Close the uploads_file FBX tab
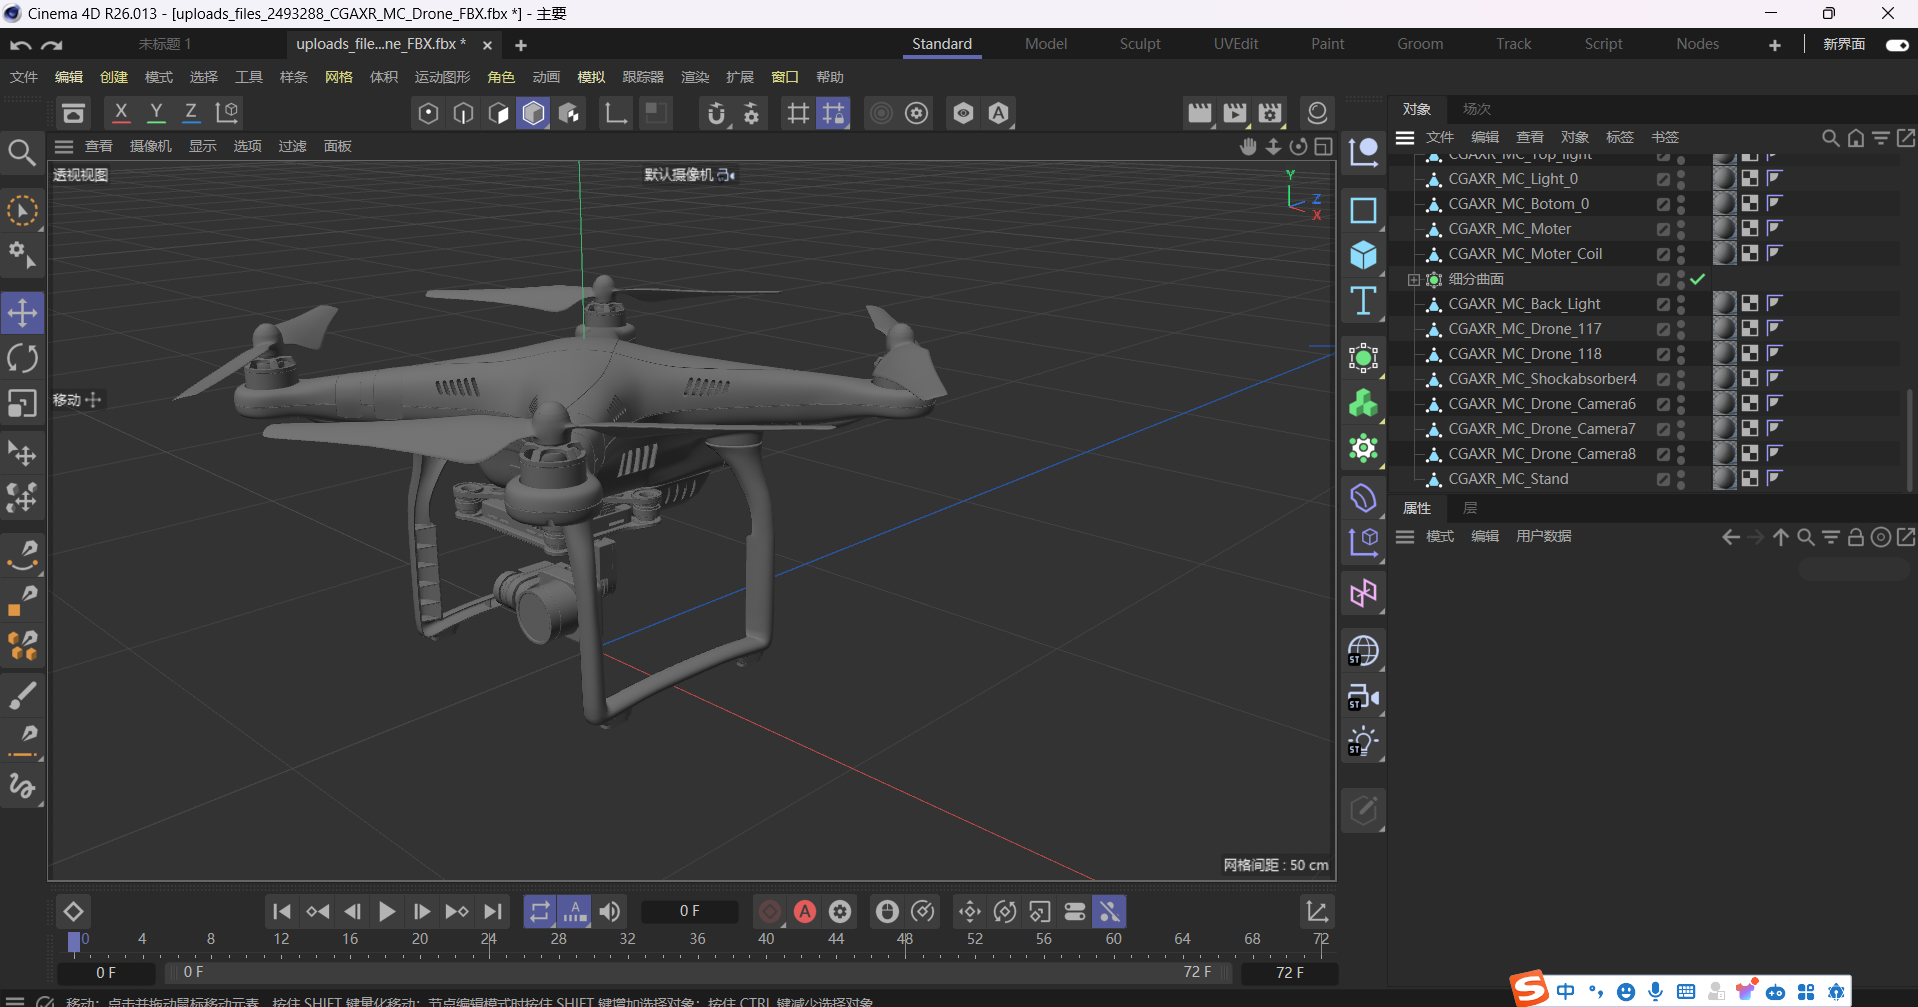 click(x=487, y=45)
